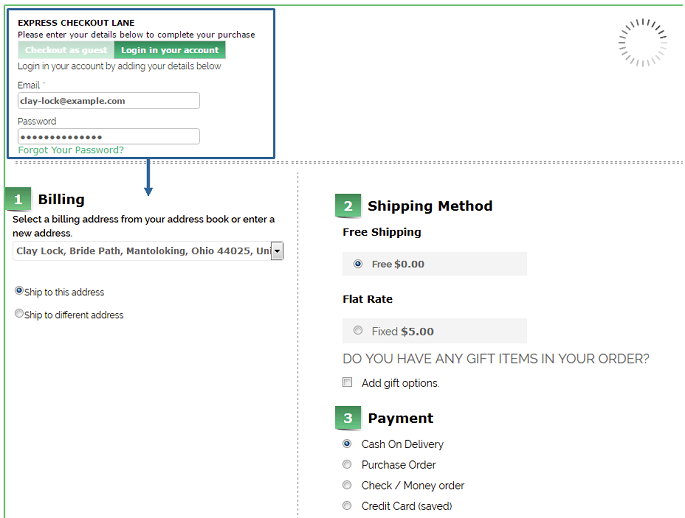Click the Billing step 1 badge
685x518 pixels.
coord(18,200)
